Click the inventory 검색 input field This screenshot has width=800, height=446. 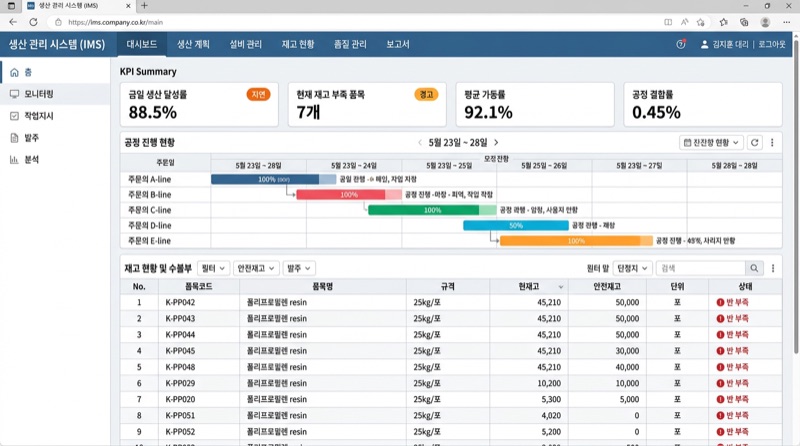tap(701, 268)
